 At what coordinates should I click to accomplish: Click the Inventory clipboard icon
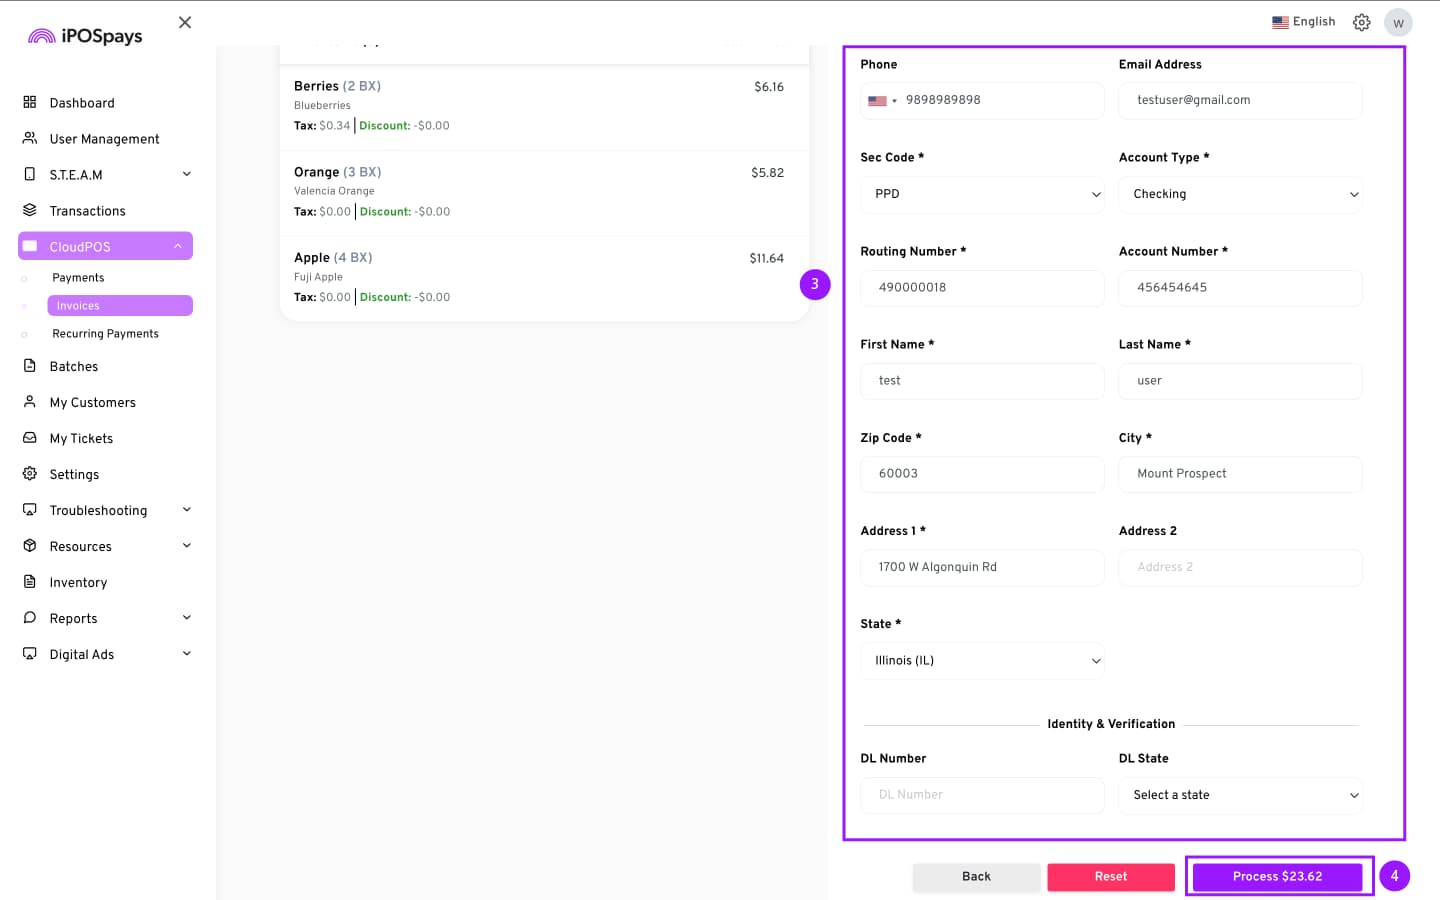coord(30,582)
